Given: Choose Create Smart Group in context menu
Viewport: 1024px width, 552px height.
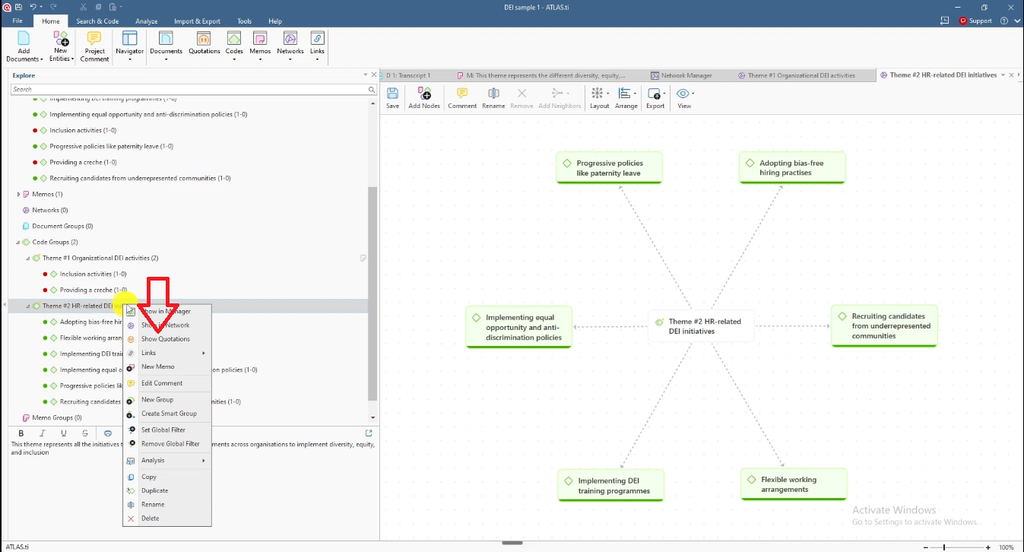Looking at the screenshot, I should point(167,414).
